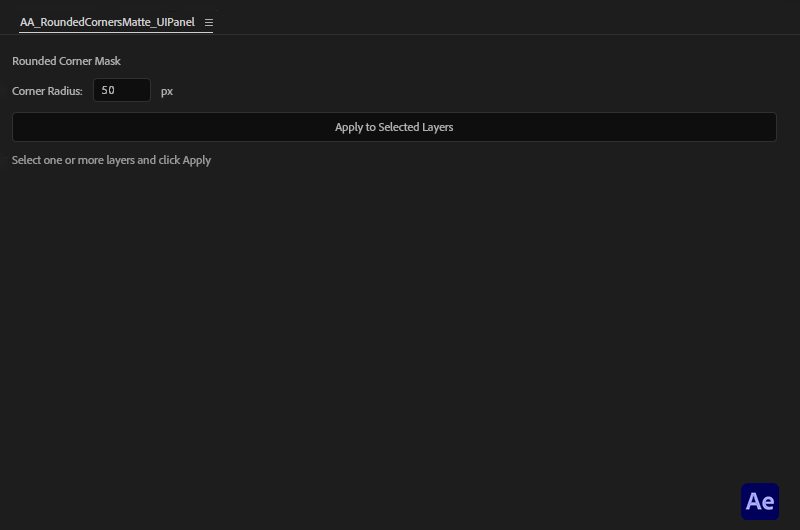This screenshot has width=800, height=530.
Task: Click the status hint about selecting layers
Action: tap(111, 160)
